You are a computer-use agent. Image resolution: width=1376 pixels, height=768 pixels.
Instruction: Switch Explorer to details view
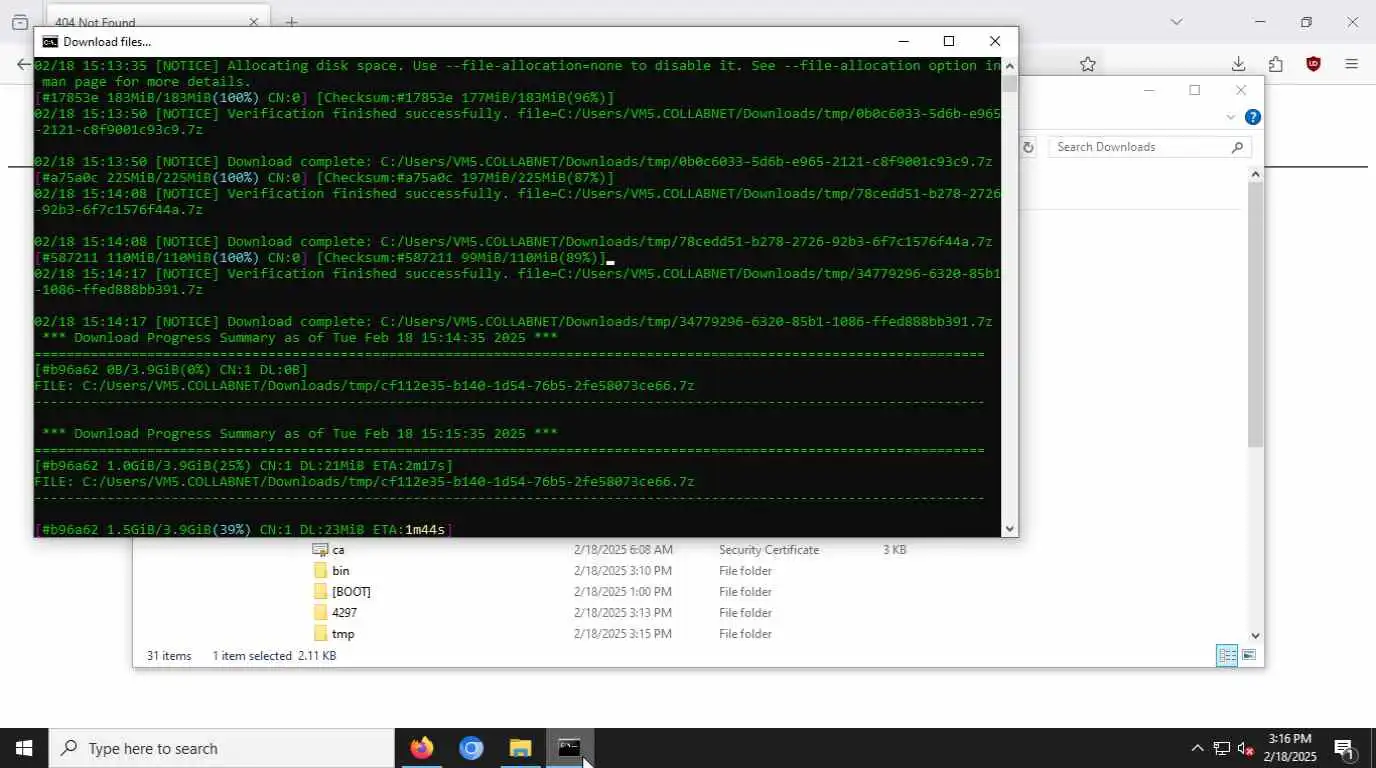point(1226,656)
